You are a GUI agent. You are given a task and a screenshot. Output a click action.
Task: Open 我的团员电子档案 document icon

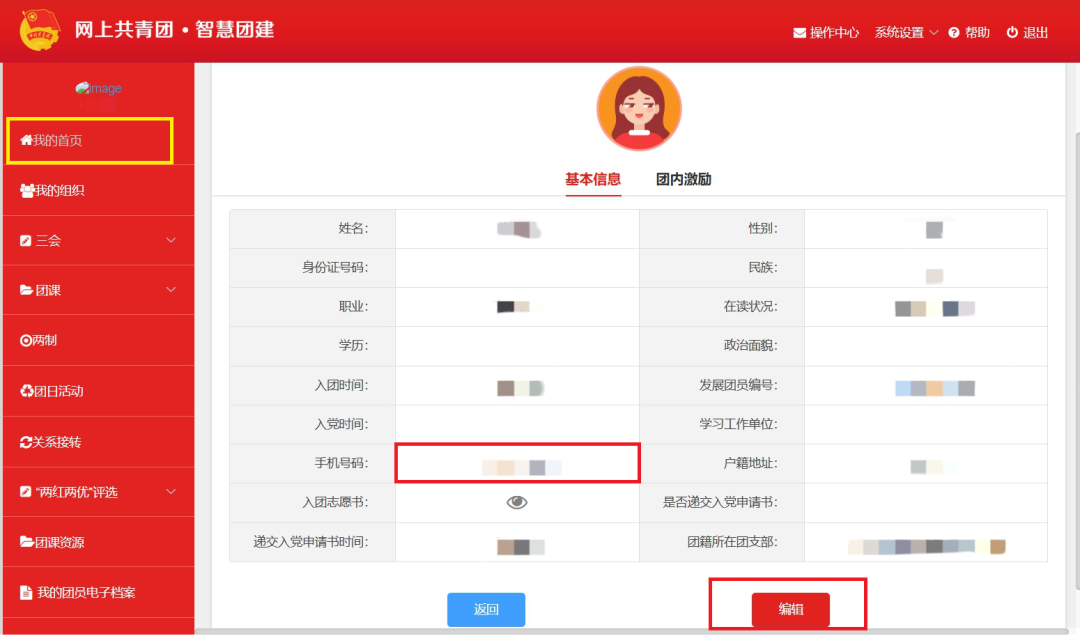click(x=26, y=593)
